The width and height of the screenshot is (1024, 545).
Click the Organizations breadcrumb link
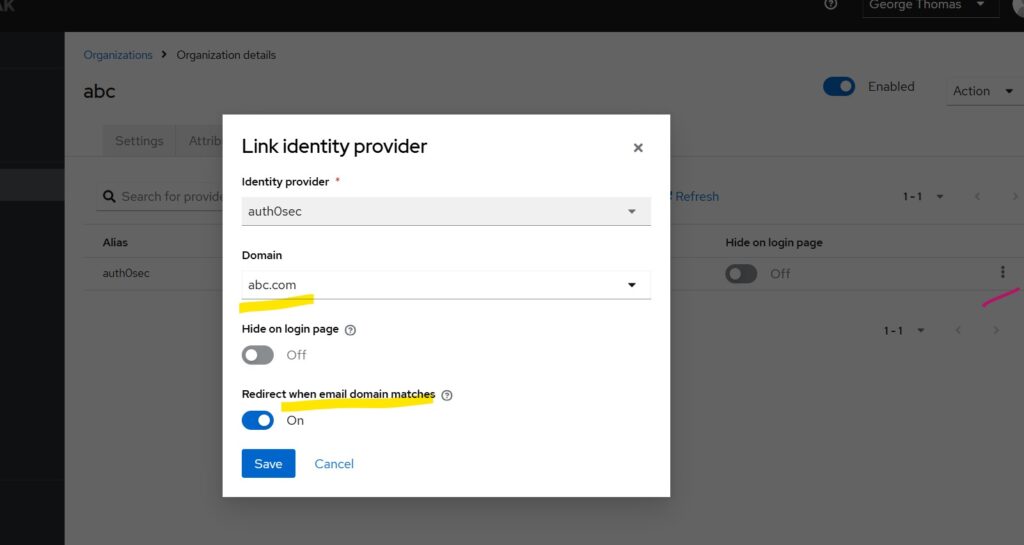pyautogui.click(x=118, y=55)
